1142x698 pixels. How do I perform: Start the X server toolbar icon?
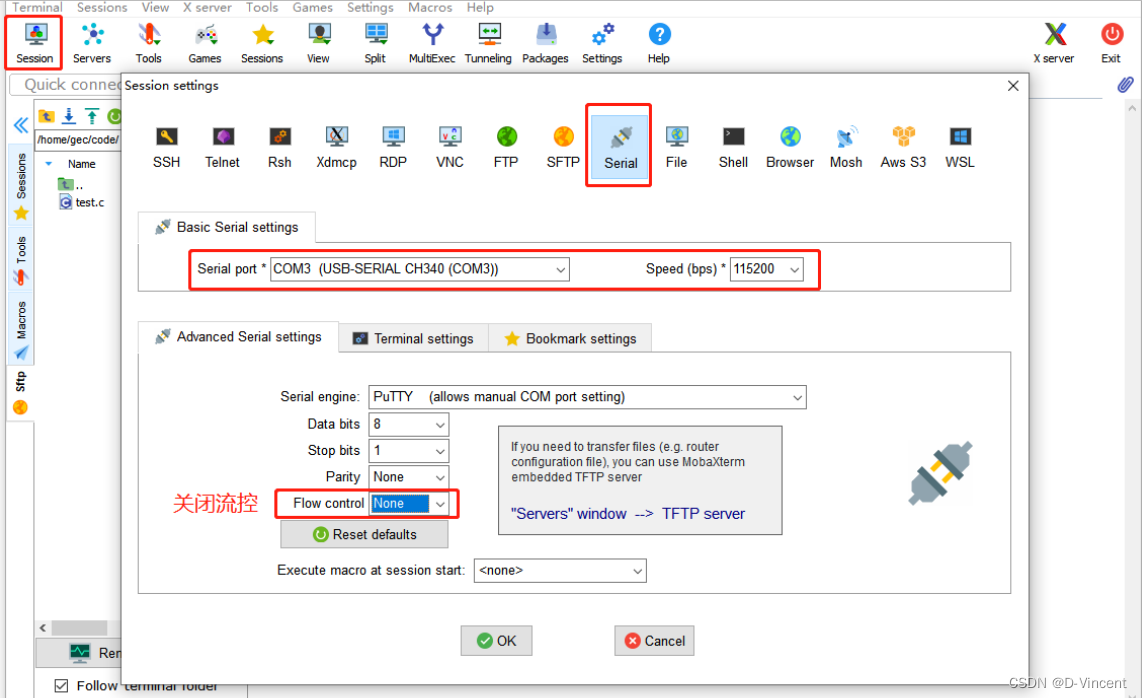[x=1054, y=43]
